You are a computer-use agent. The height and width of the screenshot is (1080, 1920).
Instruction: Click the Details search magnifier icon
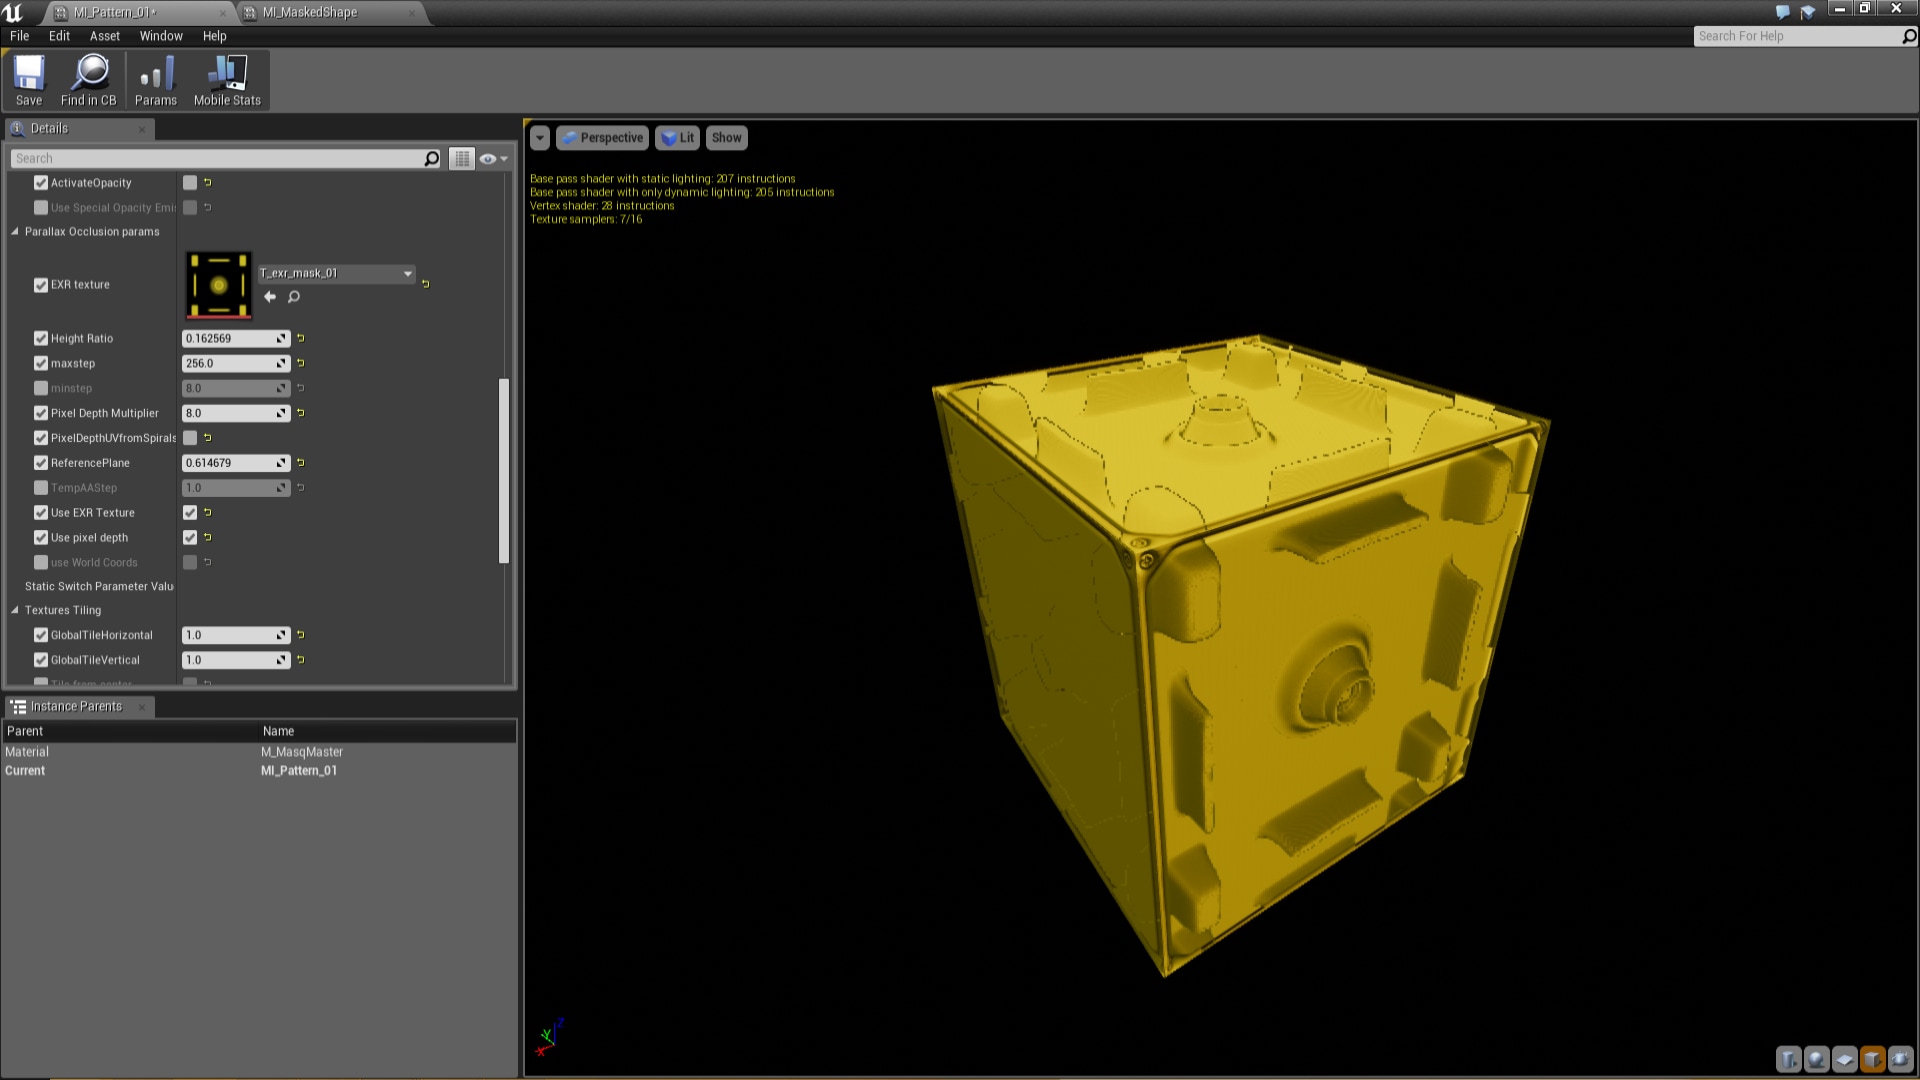[x=431, y=159]
